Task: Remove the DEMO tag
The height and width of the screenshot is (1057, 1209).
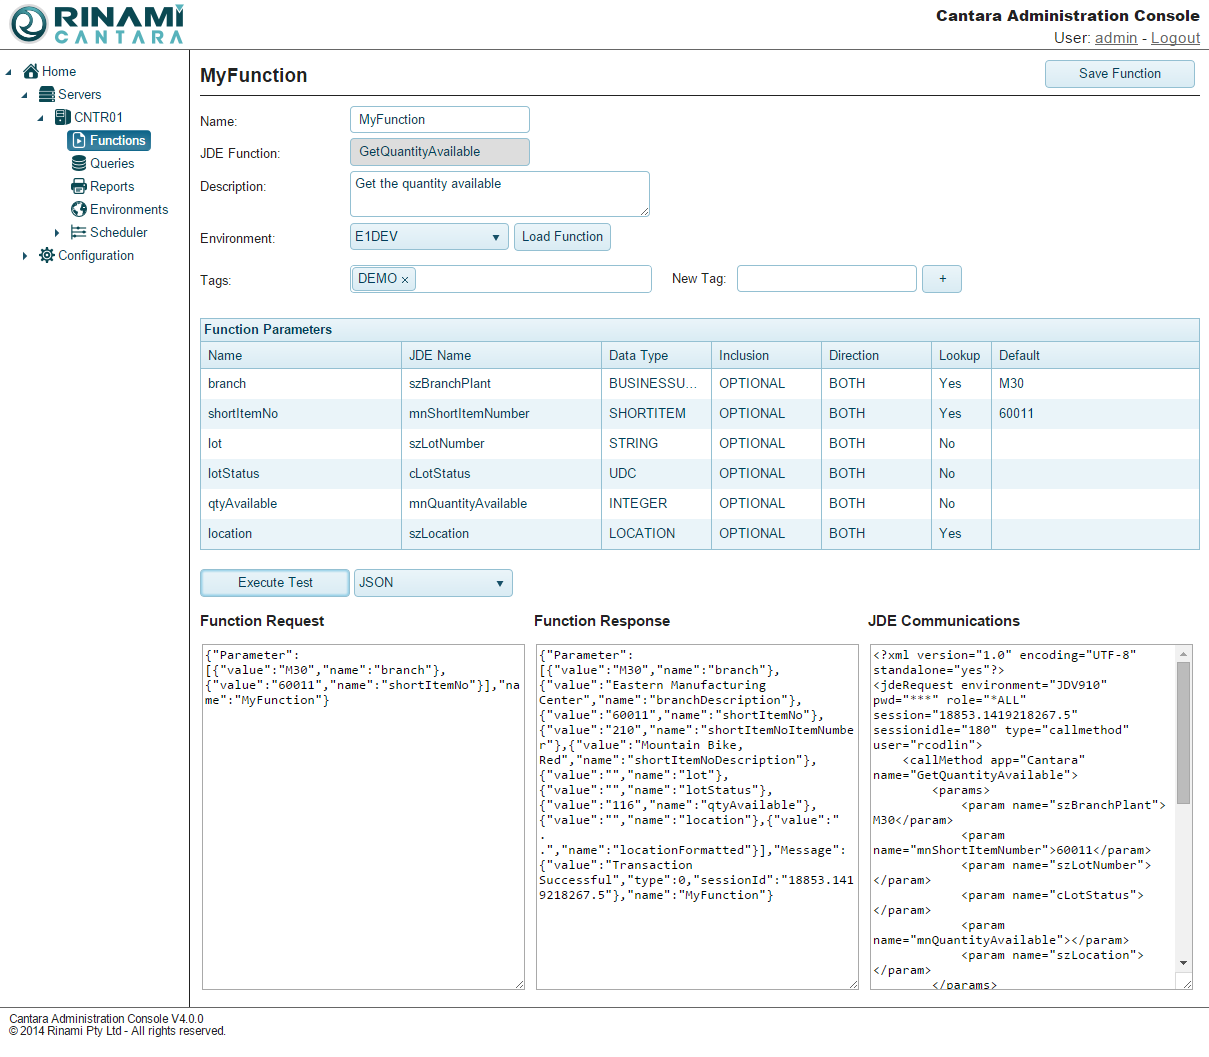Action: pyautogui.click(x=405, y=280)
